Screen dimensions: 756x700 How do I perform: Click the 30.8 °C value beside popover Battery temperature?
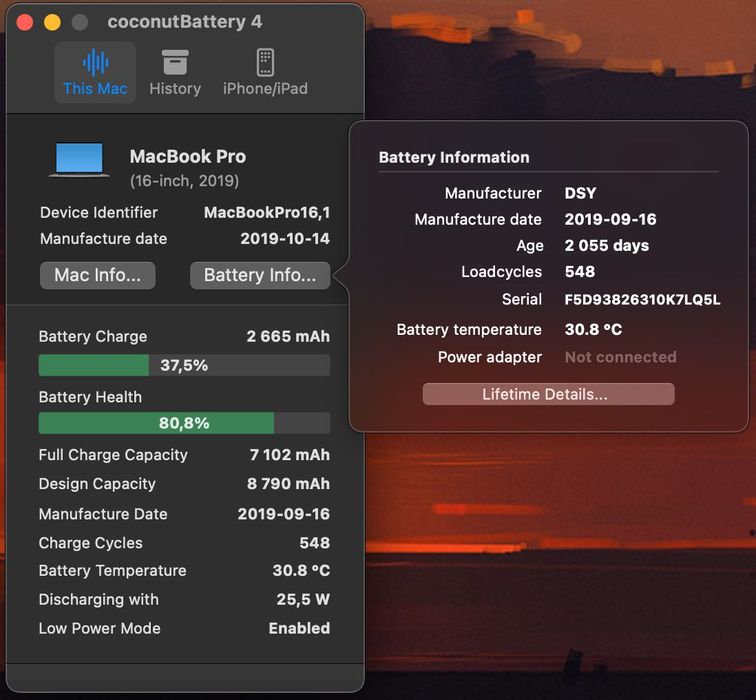coord(593,329)
